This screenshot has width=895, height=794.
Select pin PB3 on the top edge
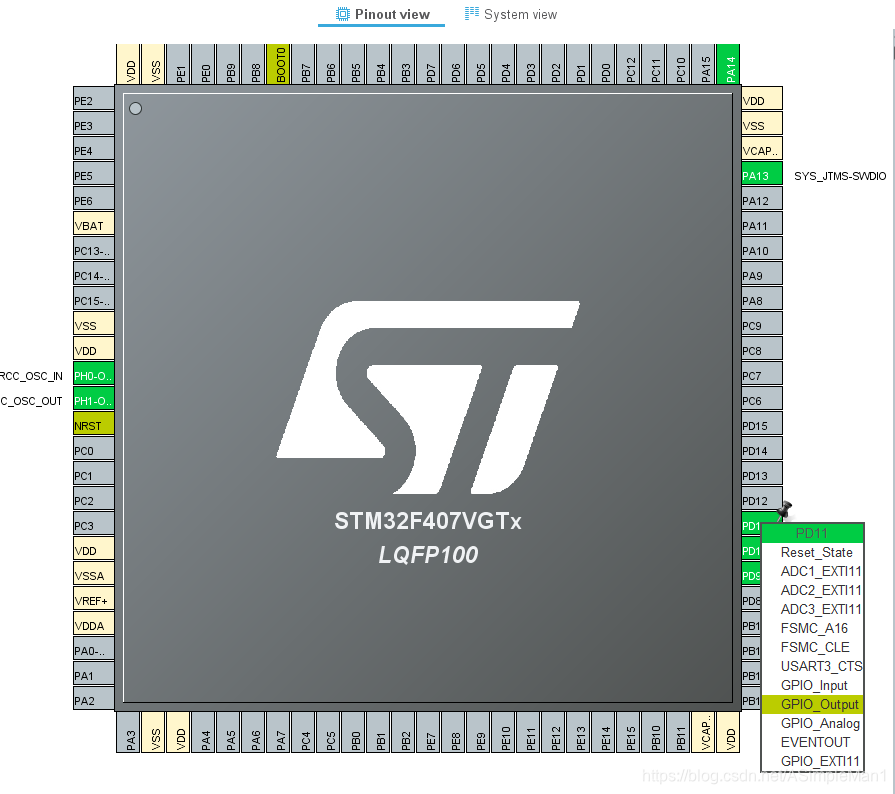pos(403,64)
